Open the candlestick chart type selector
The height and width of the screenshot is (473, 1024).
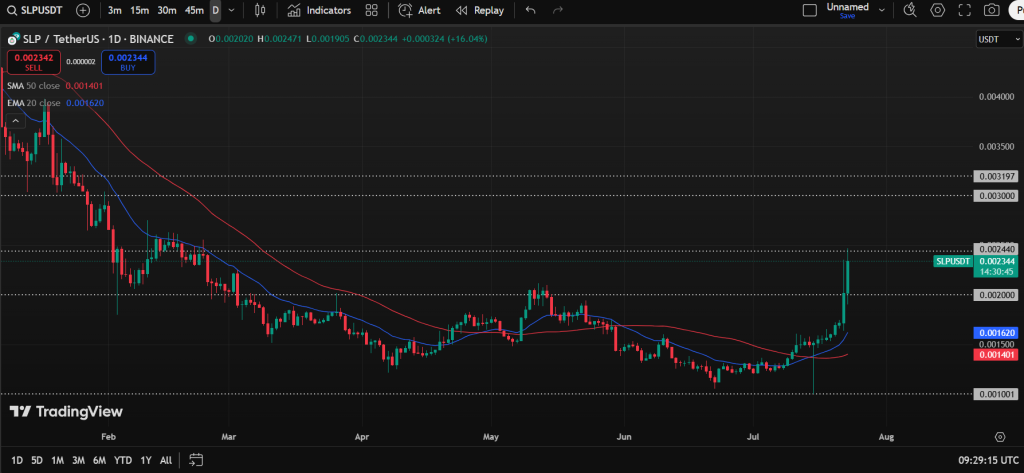[260, 10]
